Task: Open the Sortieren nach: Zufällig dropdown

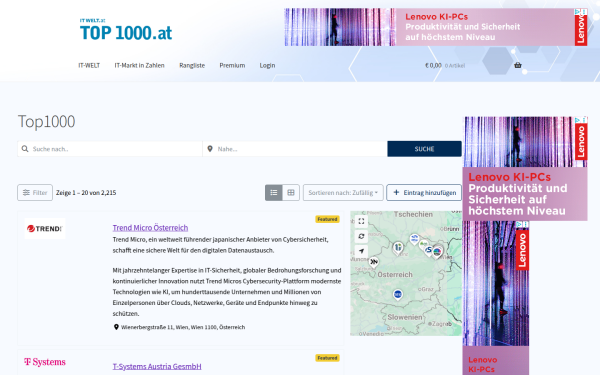Action: pos(343,192)
